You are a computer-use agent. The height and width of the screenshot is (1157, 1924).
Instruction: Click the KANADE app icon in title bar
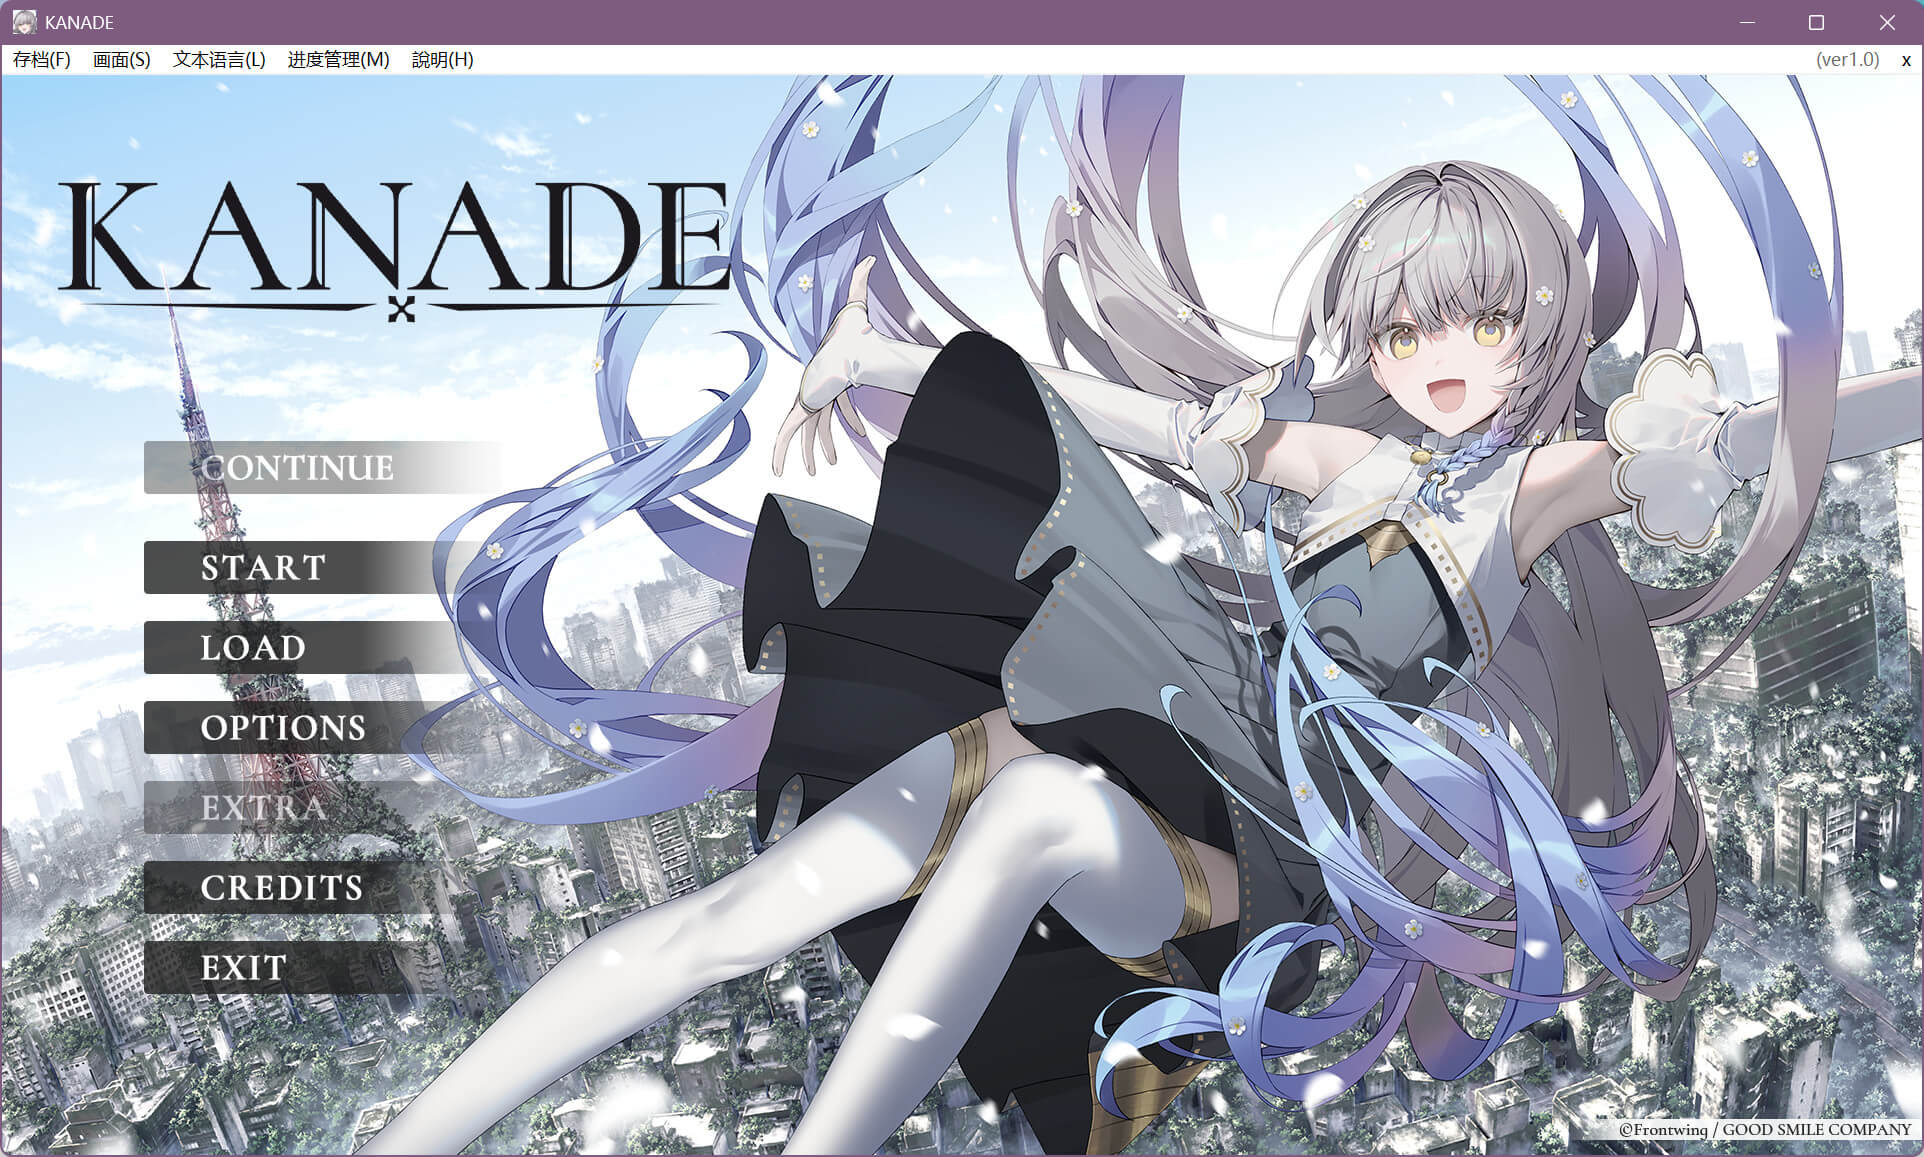[x=24, y=22]
